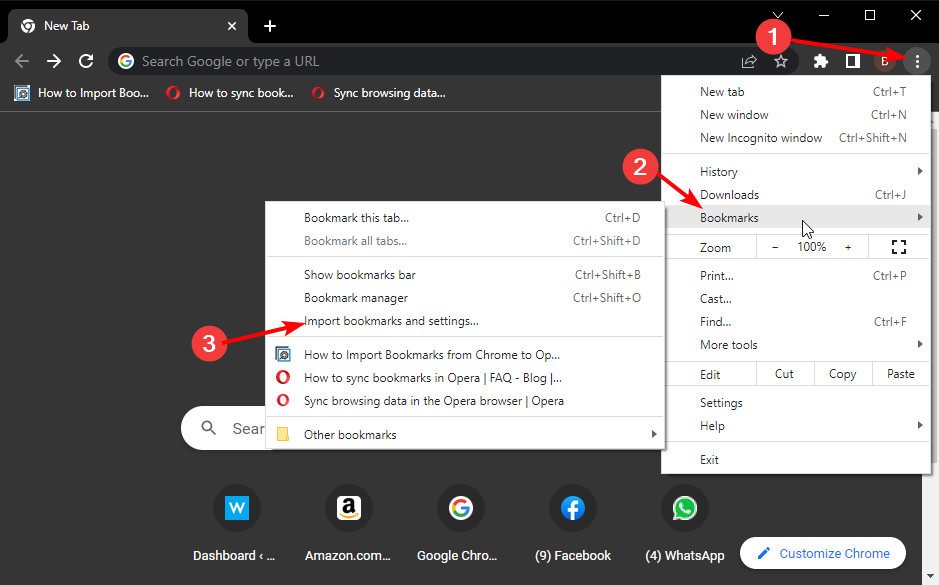
Task: Click the Customize Chrome button
Action: coord(822,553)
